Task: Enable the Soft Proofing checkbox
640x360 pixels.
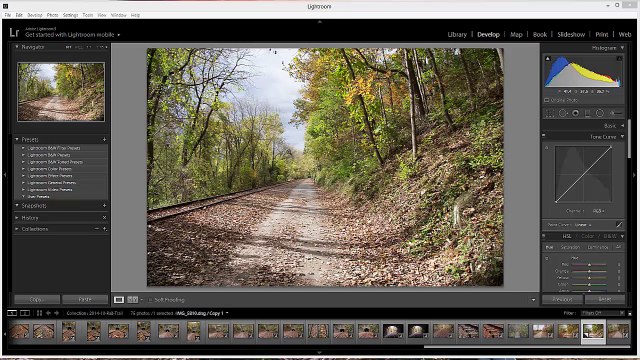Action: (150, 300)
